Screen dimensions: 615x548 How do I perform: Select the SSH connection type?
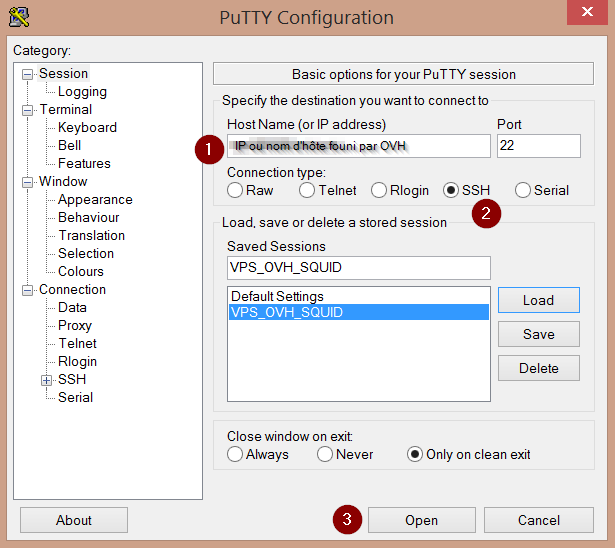click(451, 190)
